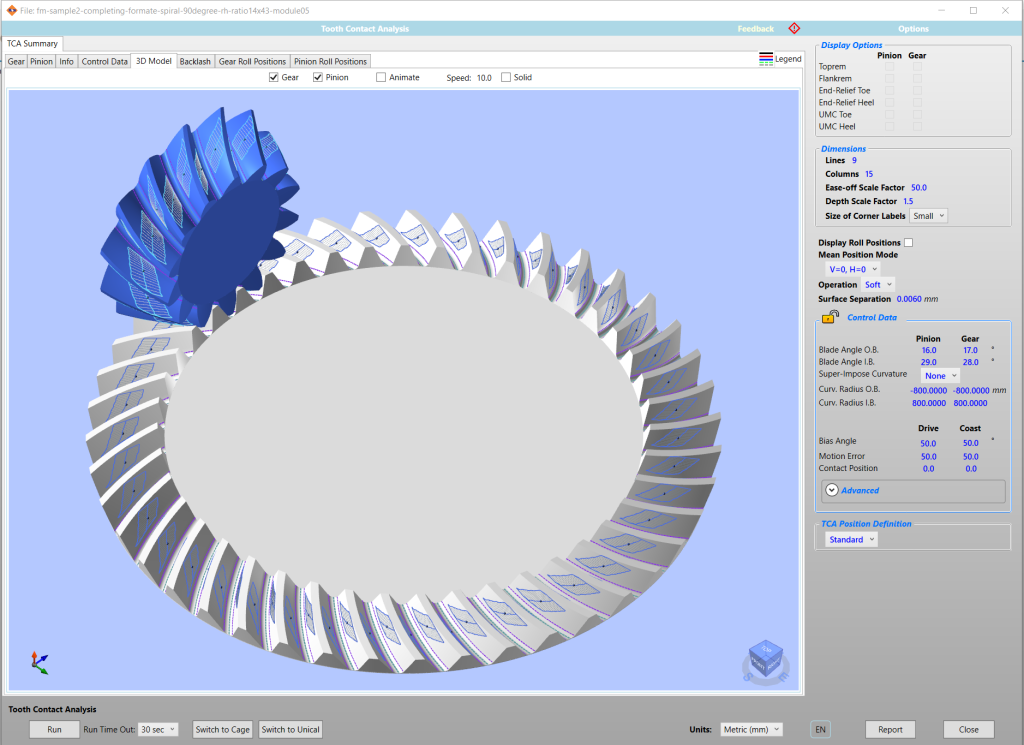This screenshot has height=745, width=1024.
Task: Open Super-Impose Curvature None dropdown
Action: (x=940, y=375)
